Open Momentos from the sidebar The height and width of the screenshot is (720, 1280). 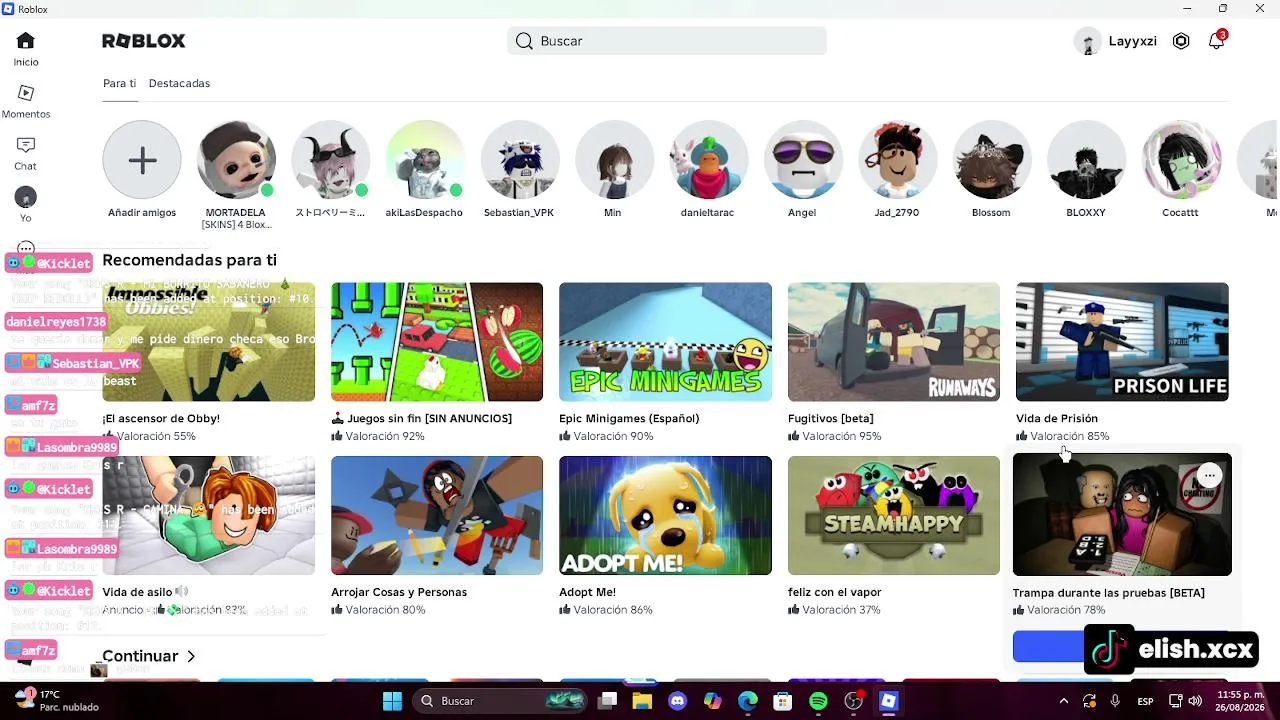coord(26,101)
